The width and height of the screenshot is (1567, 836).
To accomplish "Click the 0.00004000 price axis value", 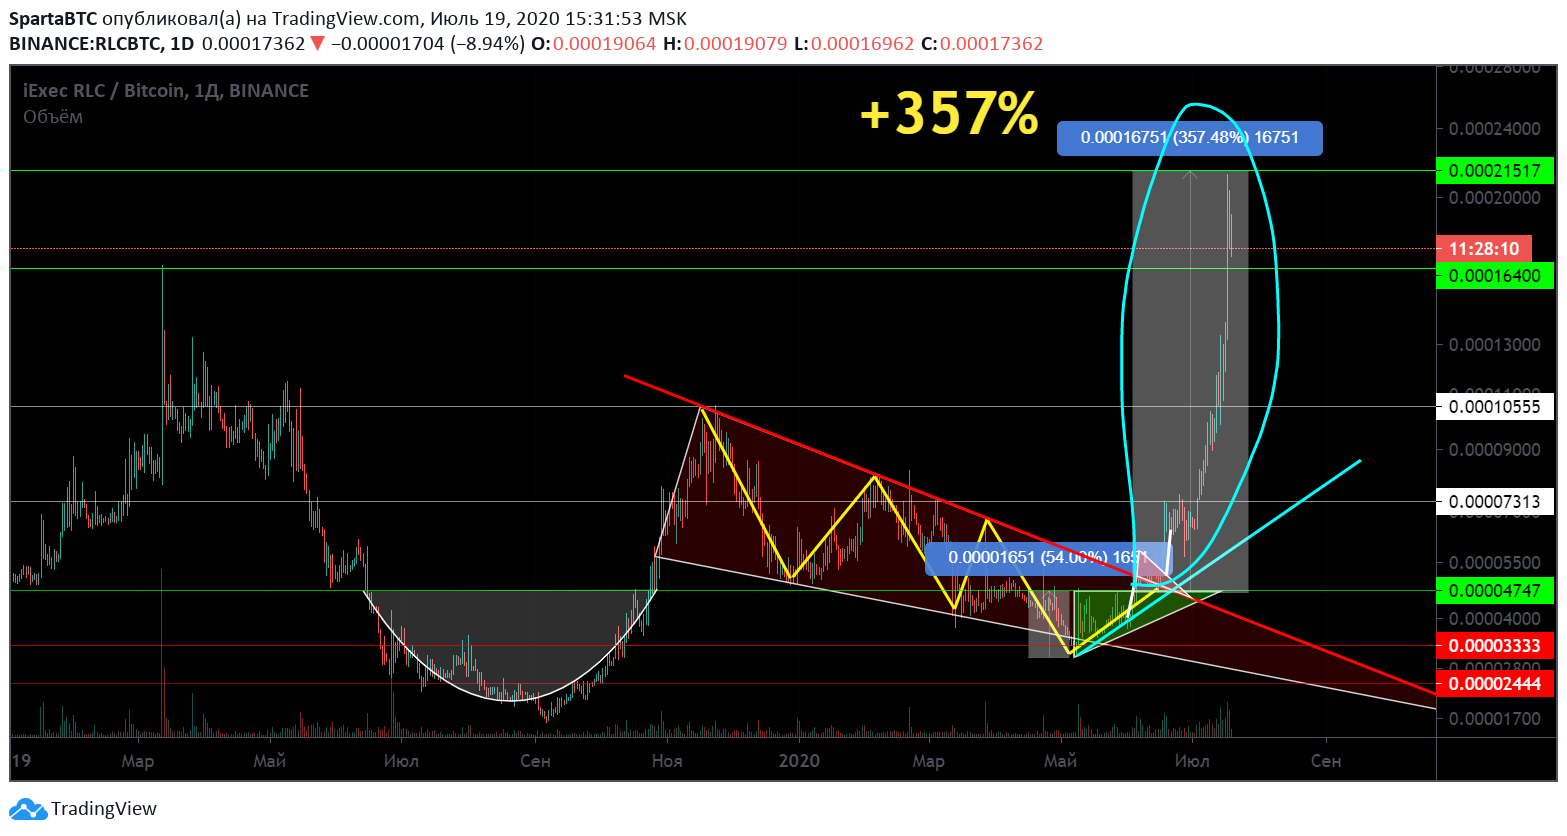I will click(1495, 620).
